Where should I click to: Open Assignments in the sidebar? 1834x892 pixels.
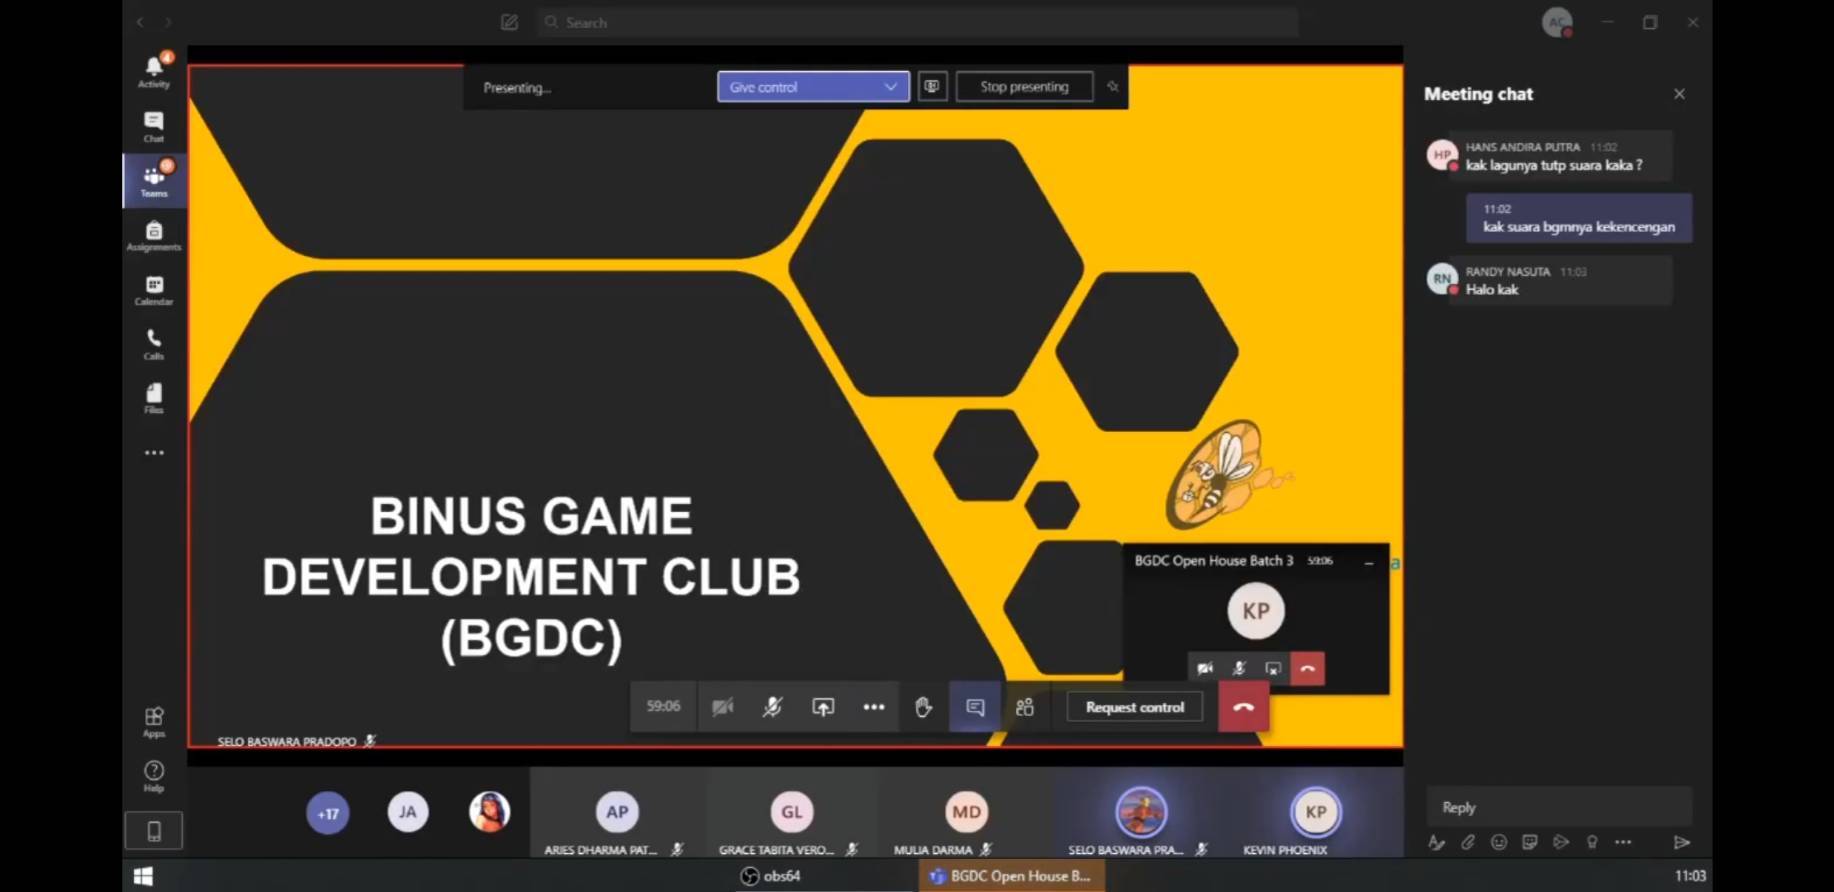tap(154, 235)
